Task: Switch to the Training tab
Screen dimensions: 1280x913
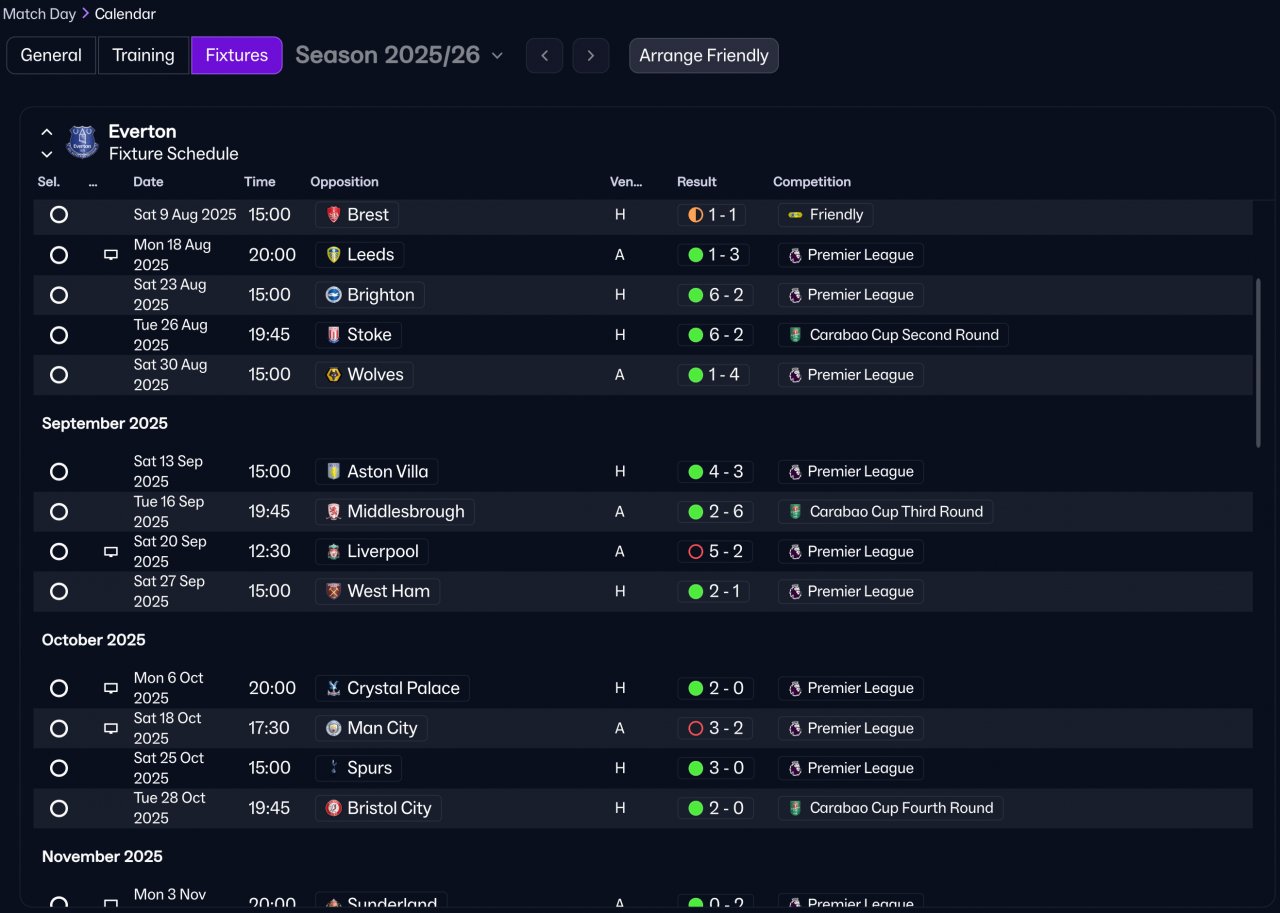Action: [143, 55]
